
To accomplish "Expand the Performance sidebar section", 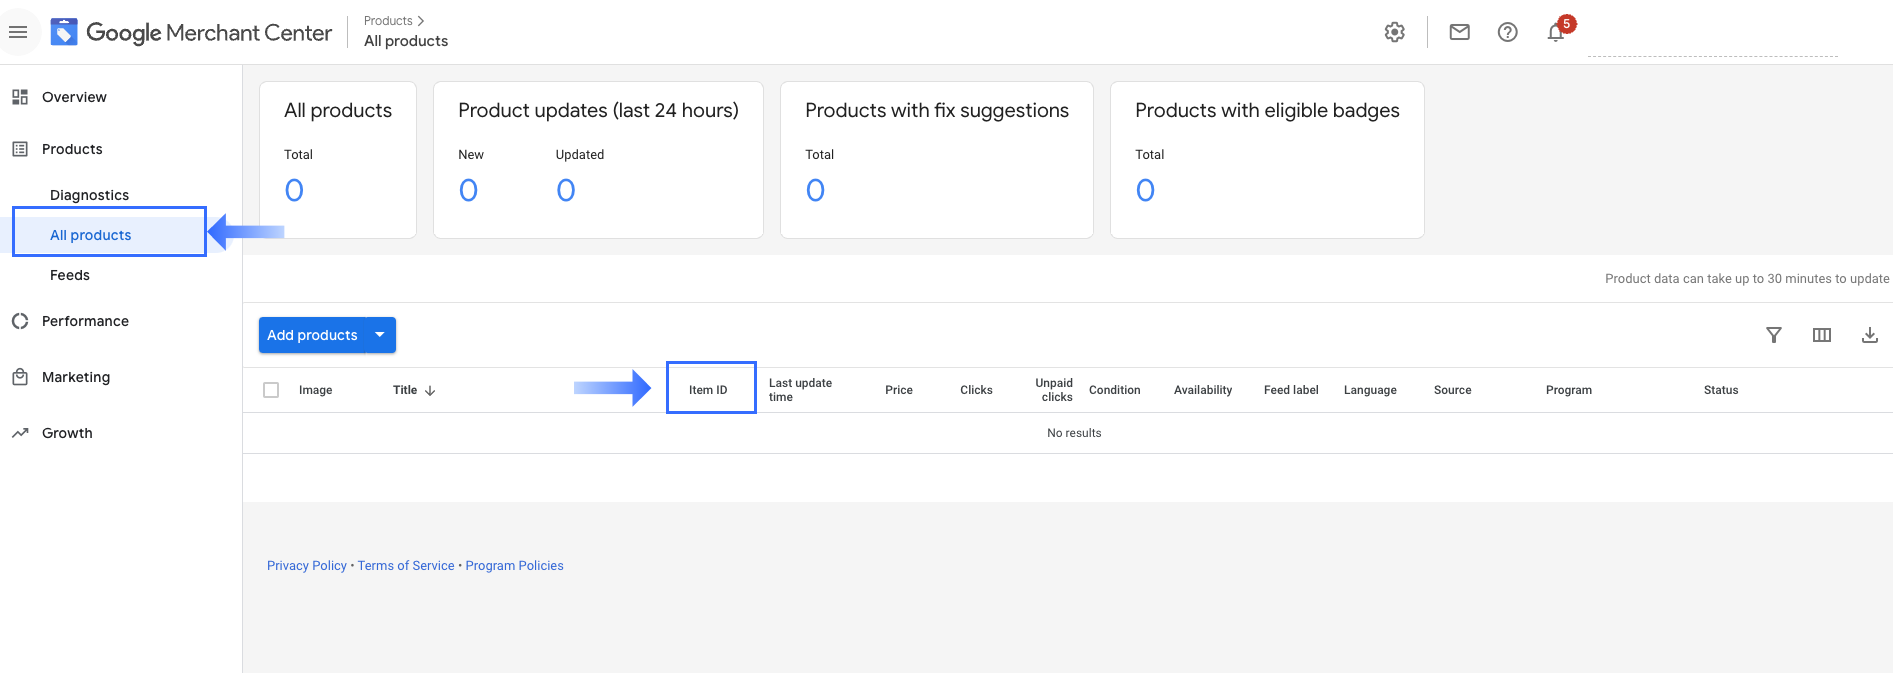I will [85, 321].
